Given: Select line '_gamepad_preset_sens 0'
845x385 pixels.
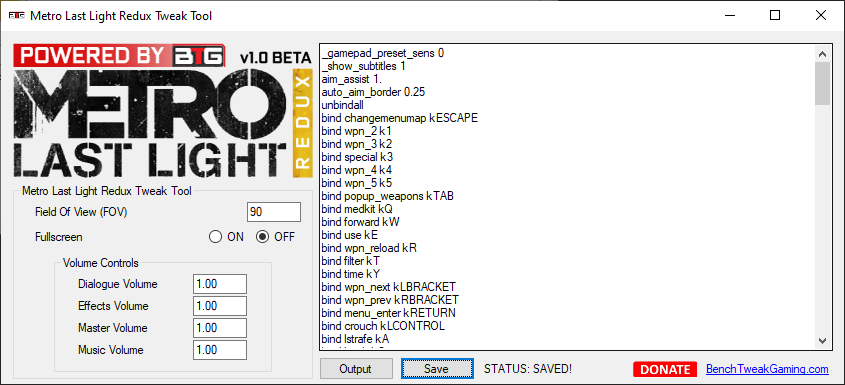Looking at the screenshot, I should (x=383, y=53).
